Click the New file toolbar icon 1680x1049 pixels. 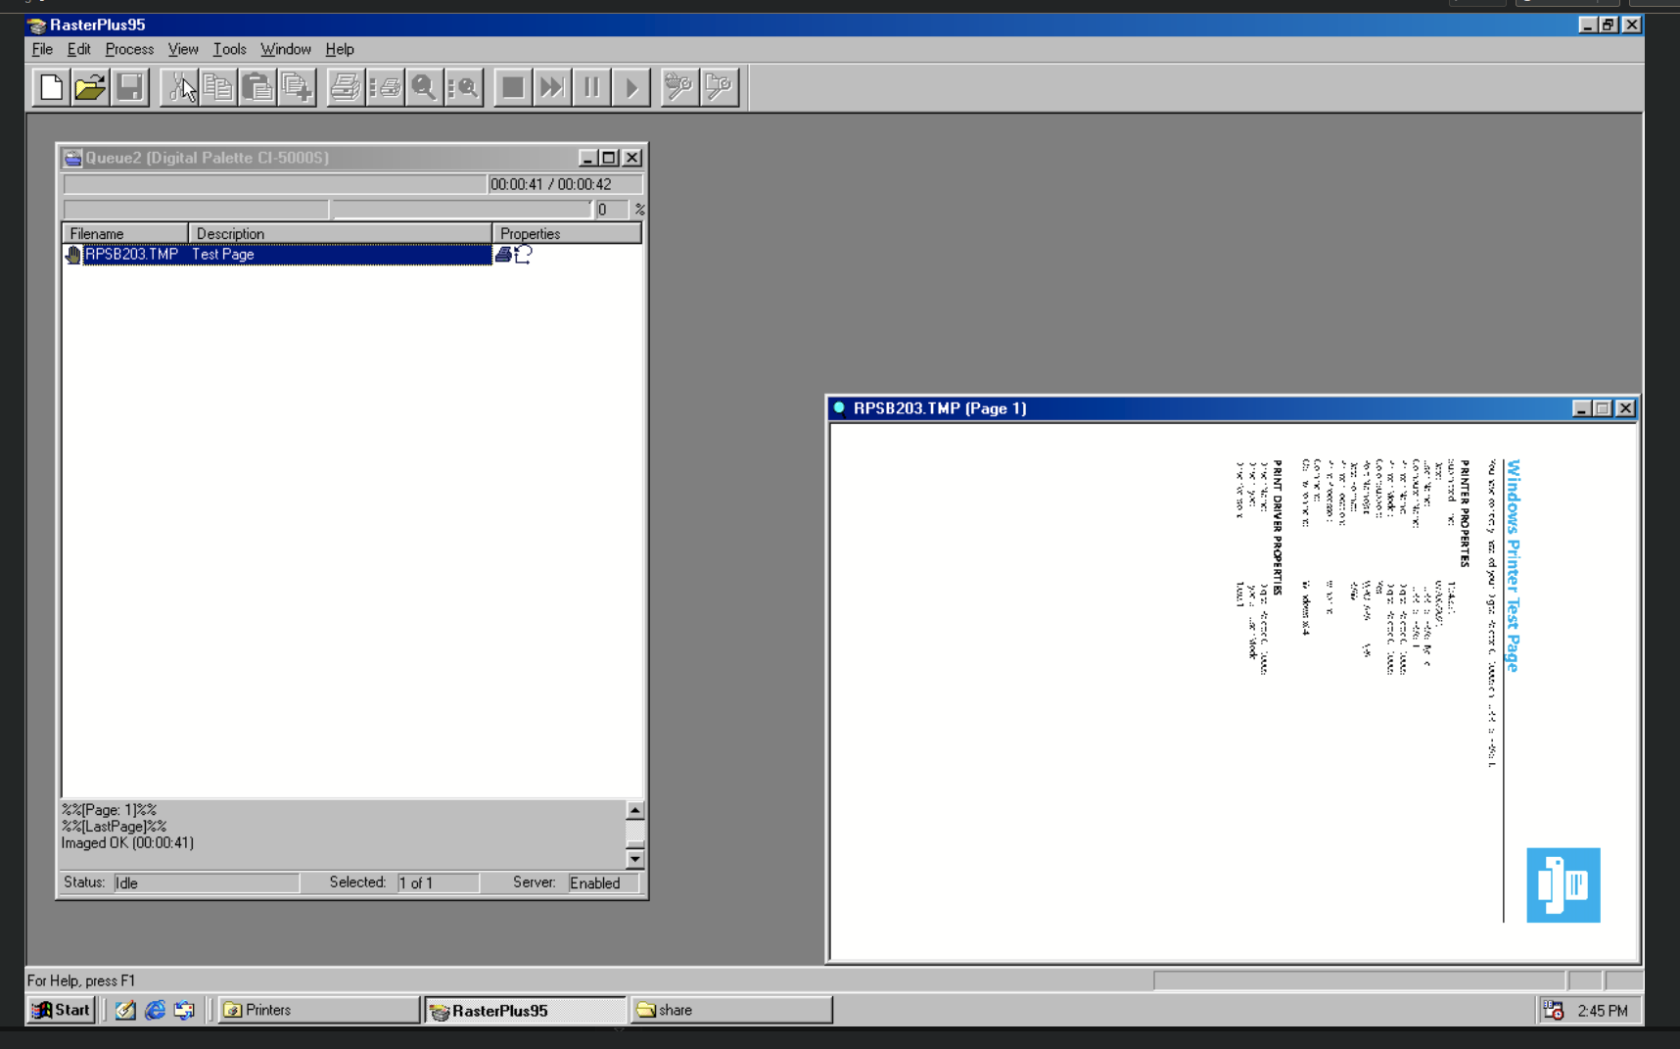click(51, 88)
